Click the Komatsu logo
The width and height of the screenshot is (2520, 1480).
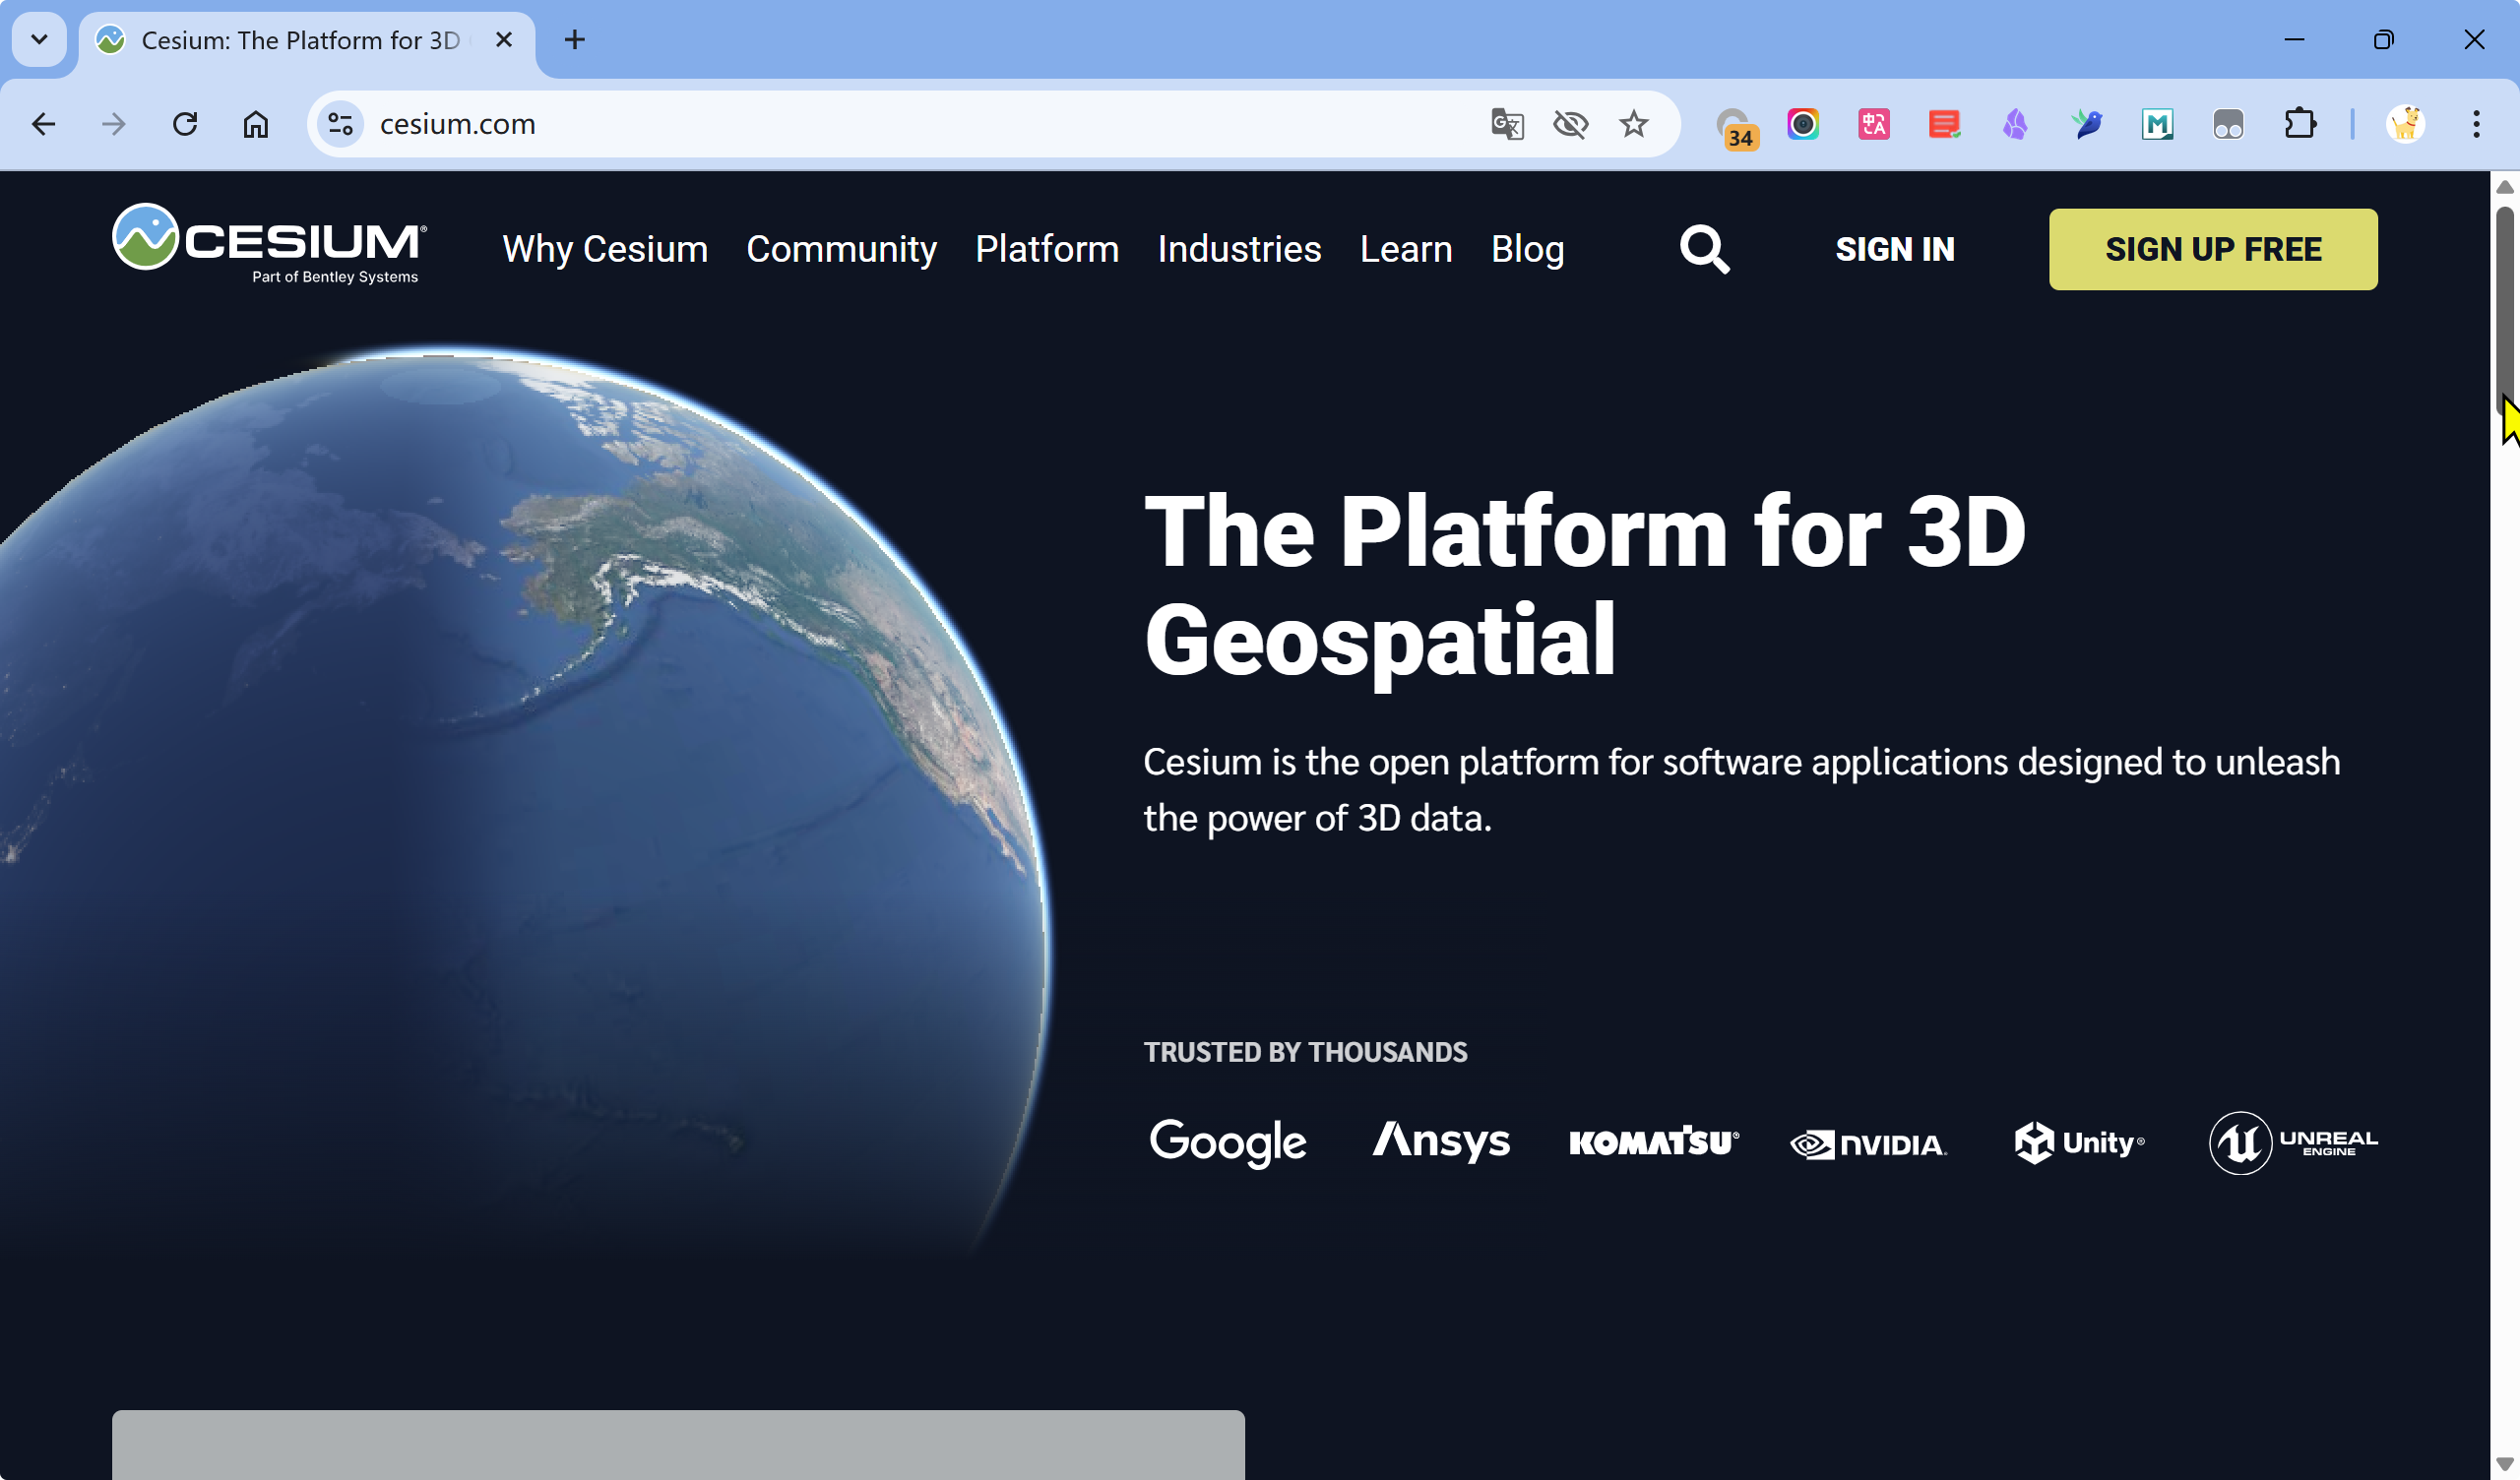tap(1654, 1142)
